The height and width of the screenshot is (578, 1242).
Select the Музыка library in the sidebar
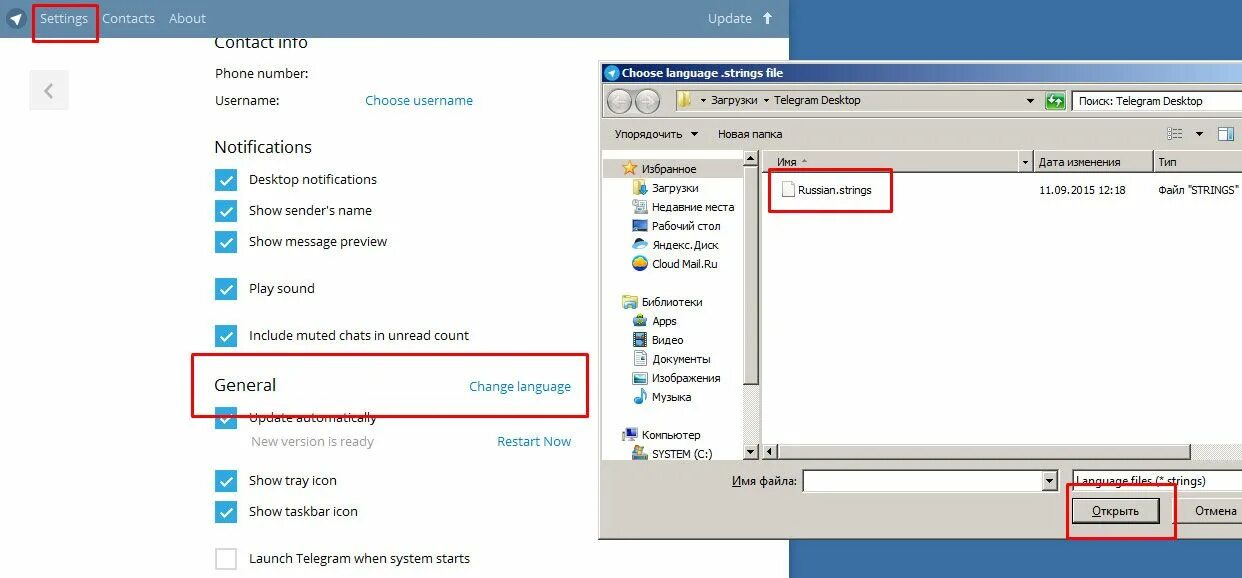pos(671,397)
